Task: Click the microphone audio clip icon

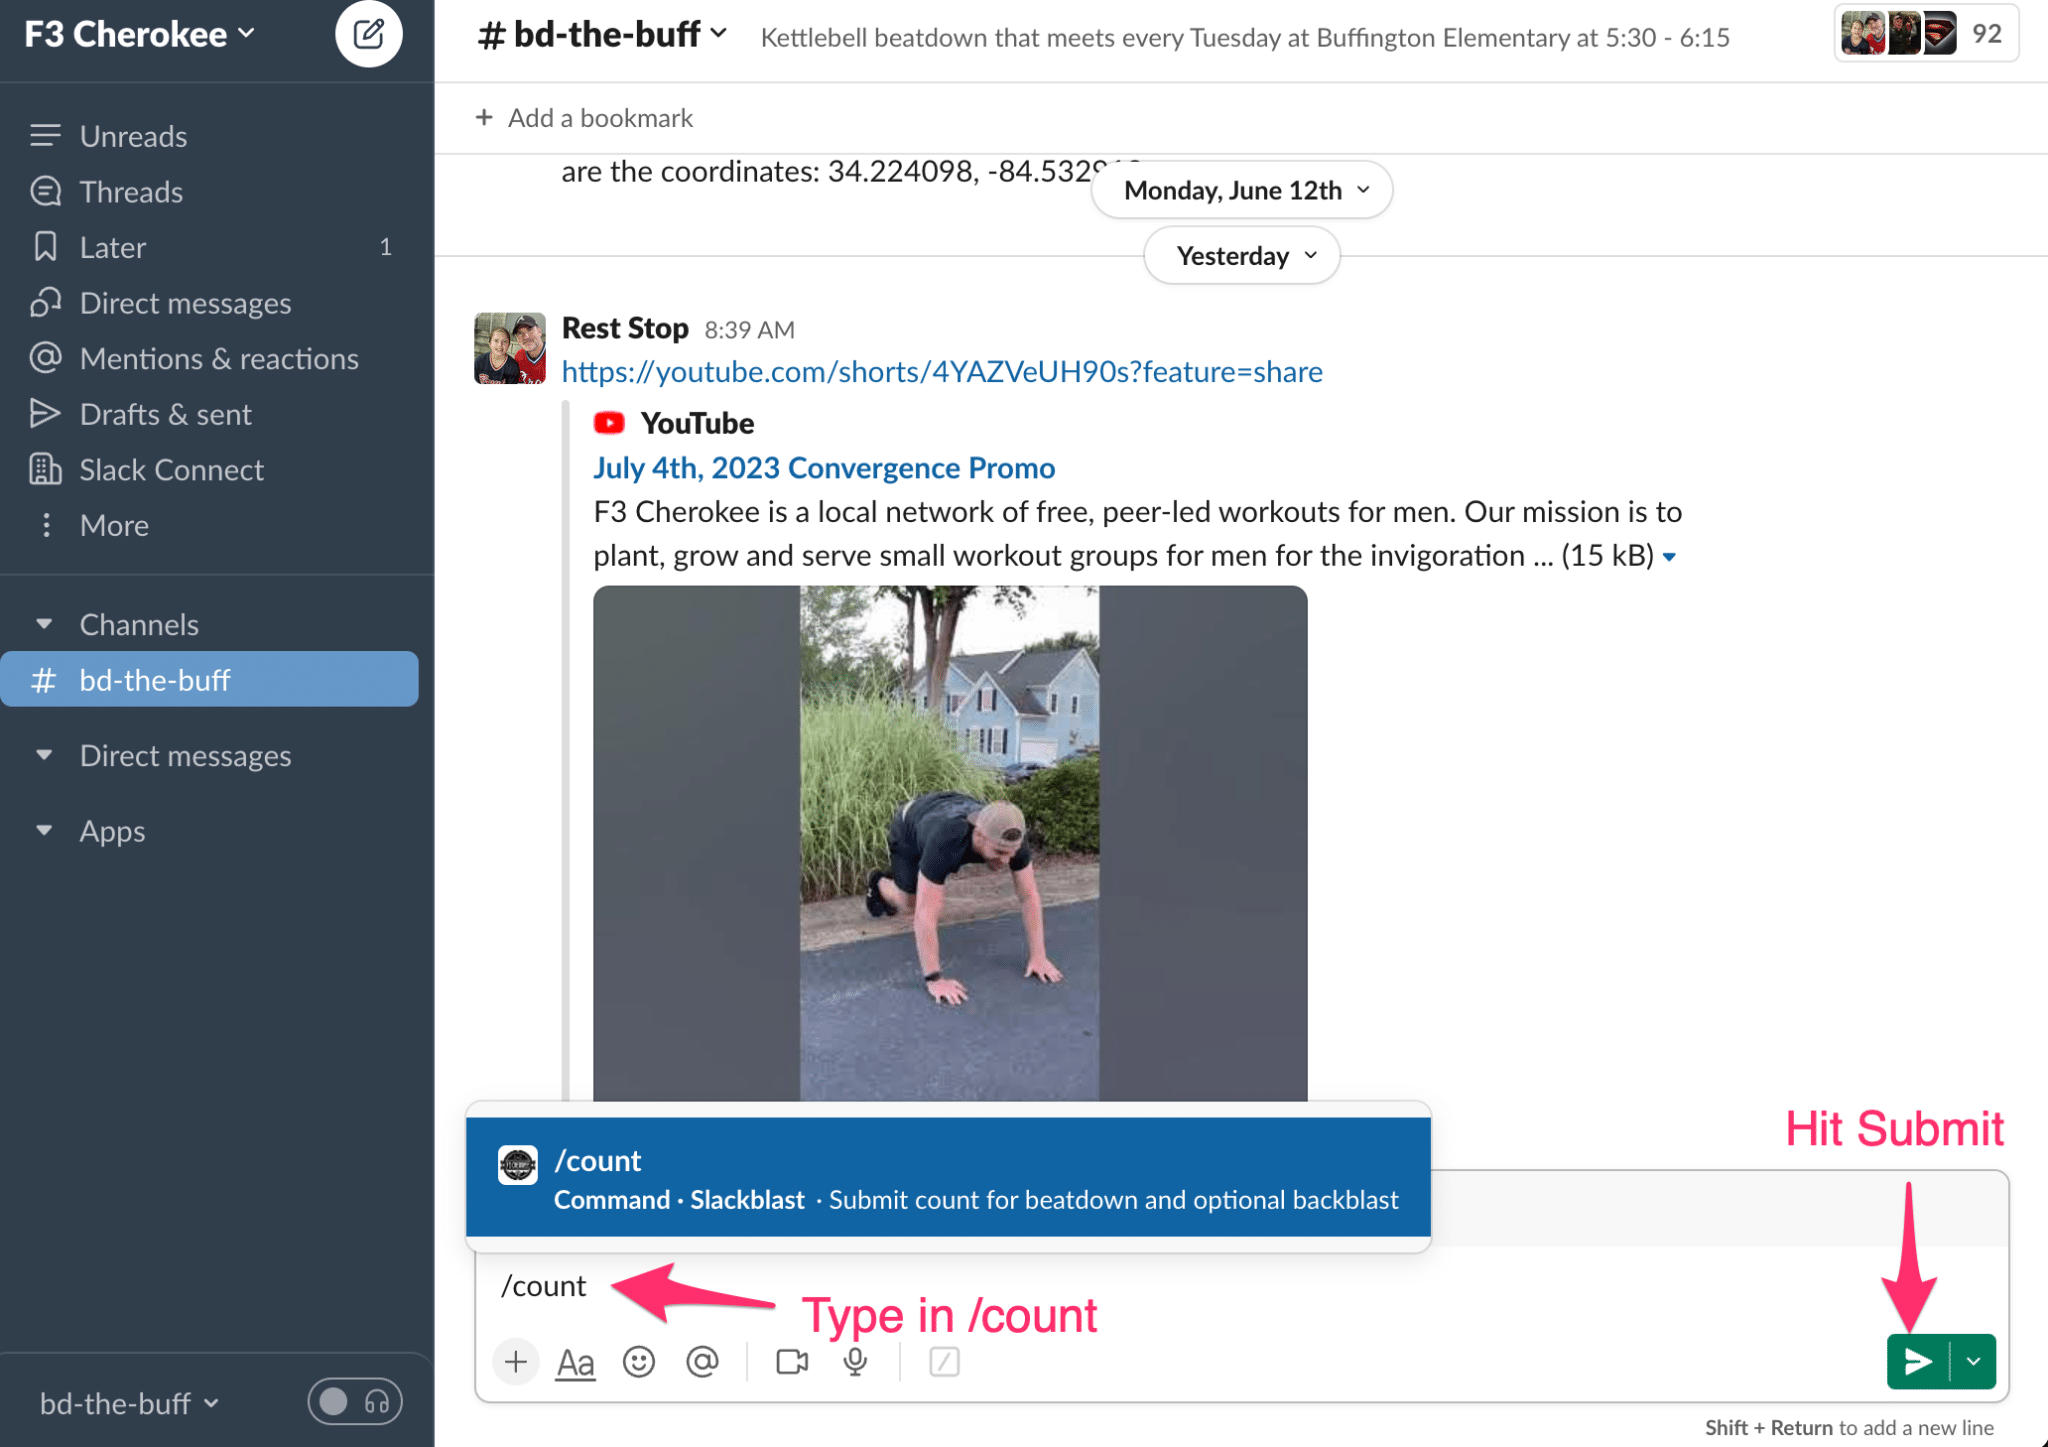Action: 855,1362
